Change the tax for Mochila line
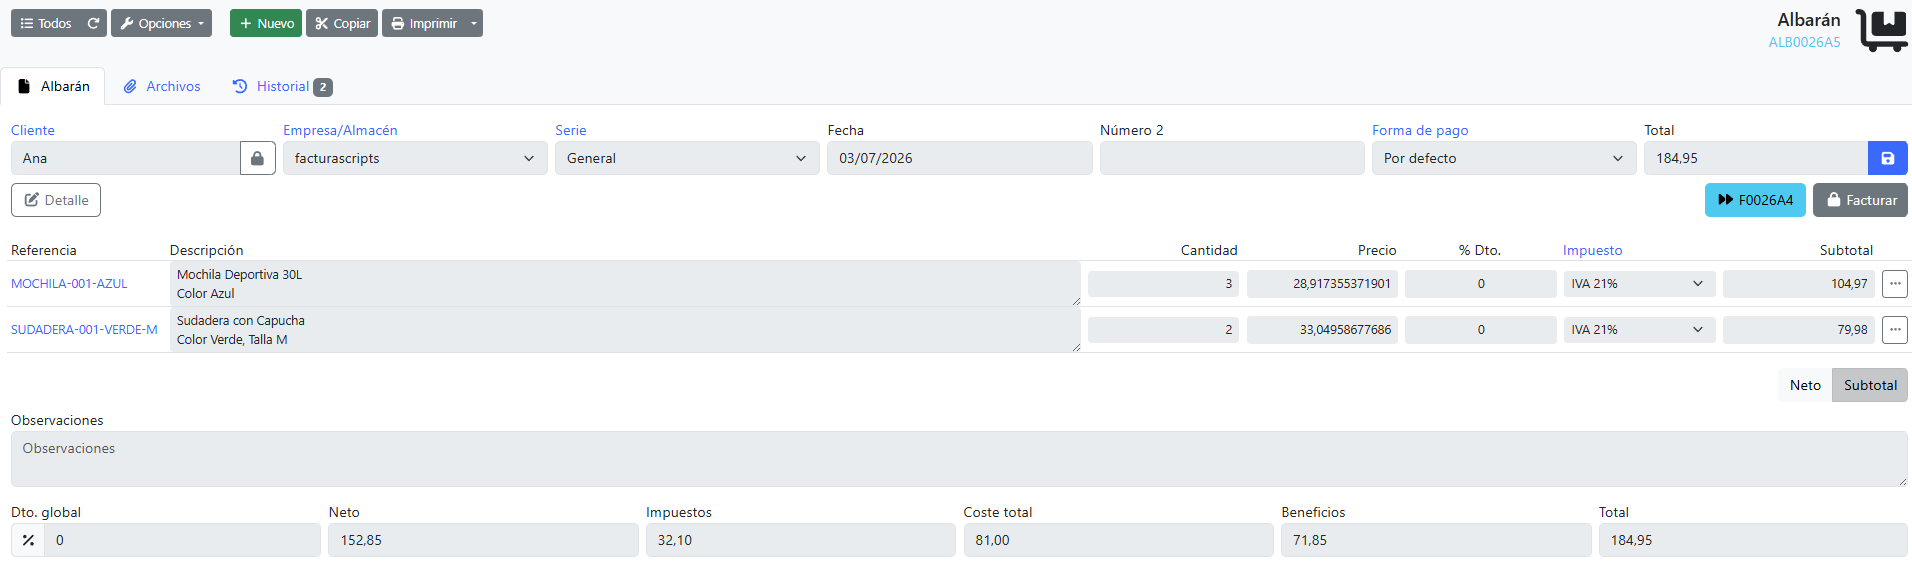 point(1639,284)
